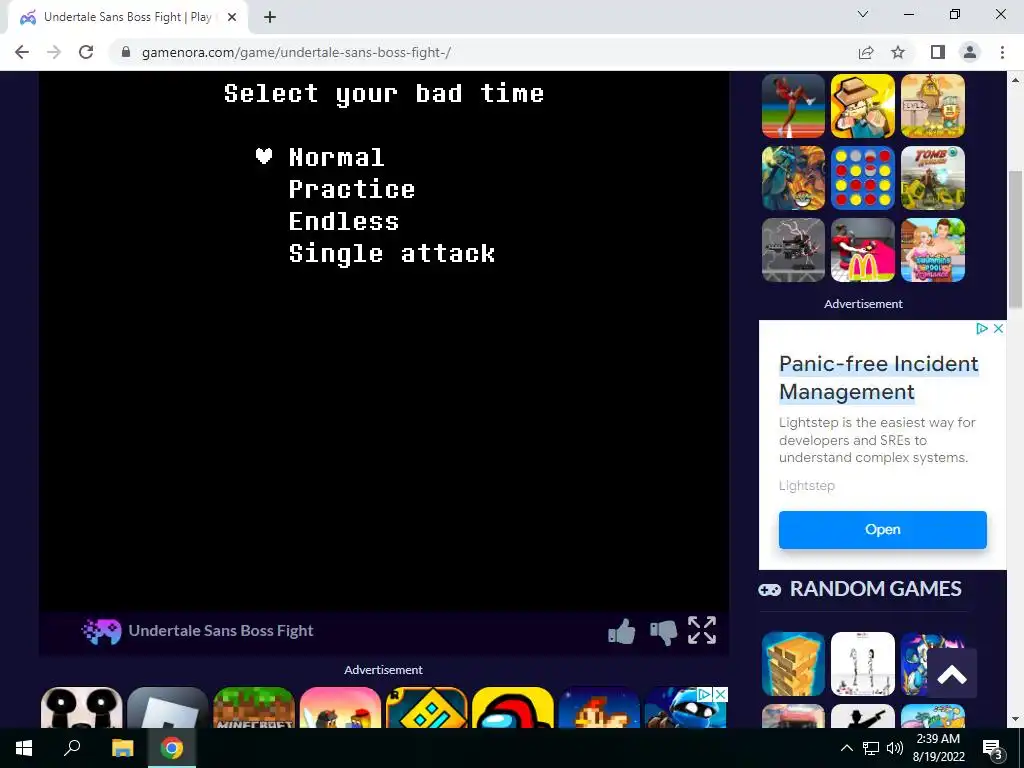Select the Single attack mode

click(x=392, y=253)
